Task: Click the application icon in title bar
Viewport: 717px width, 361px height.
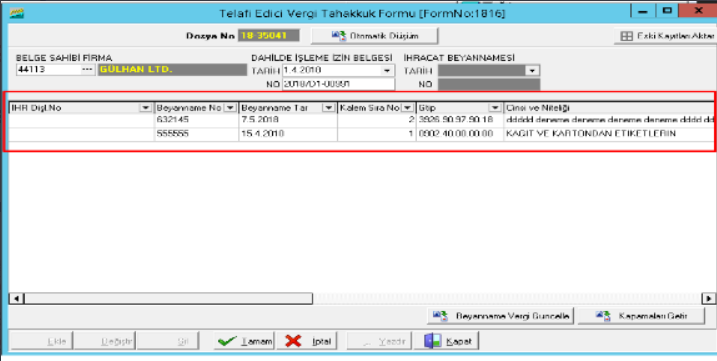Action: point(16,12)
